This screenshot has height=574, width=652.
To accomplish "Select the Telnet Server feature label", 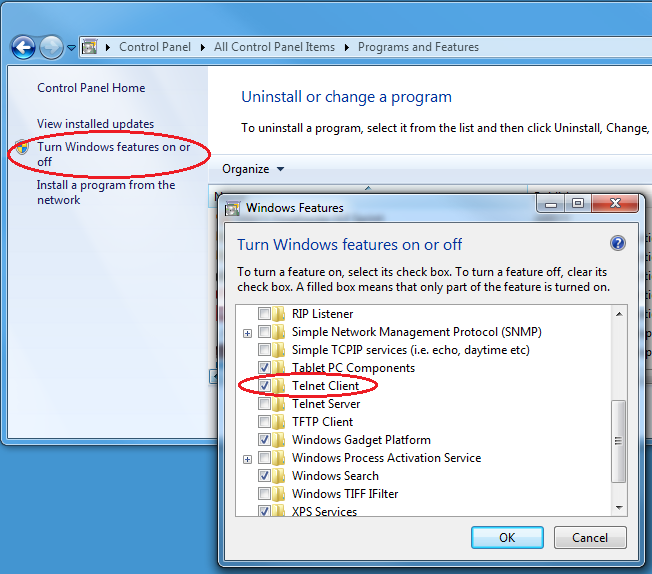I will pyautogui.click(x=326, y=403).
